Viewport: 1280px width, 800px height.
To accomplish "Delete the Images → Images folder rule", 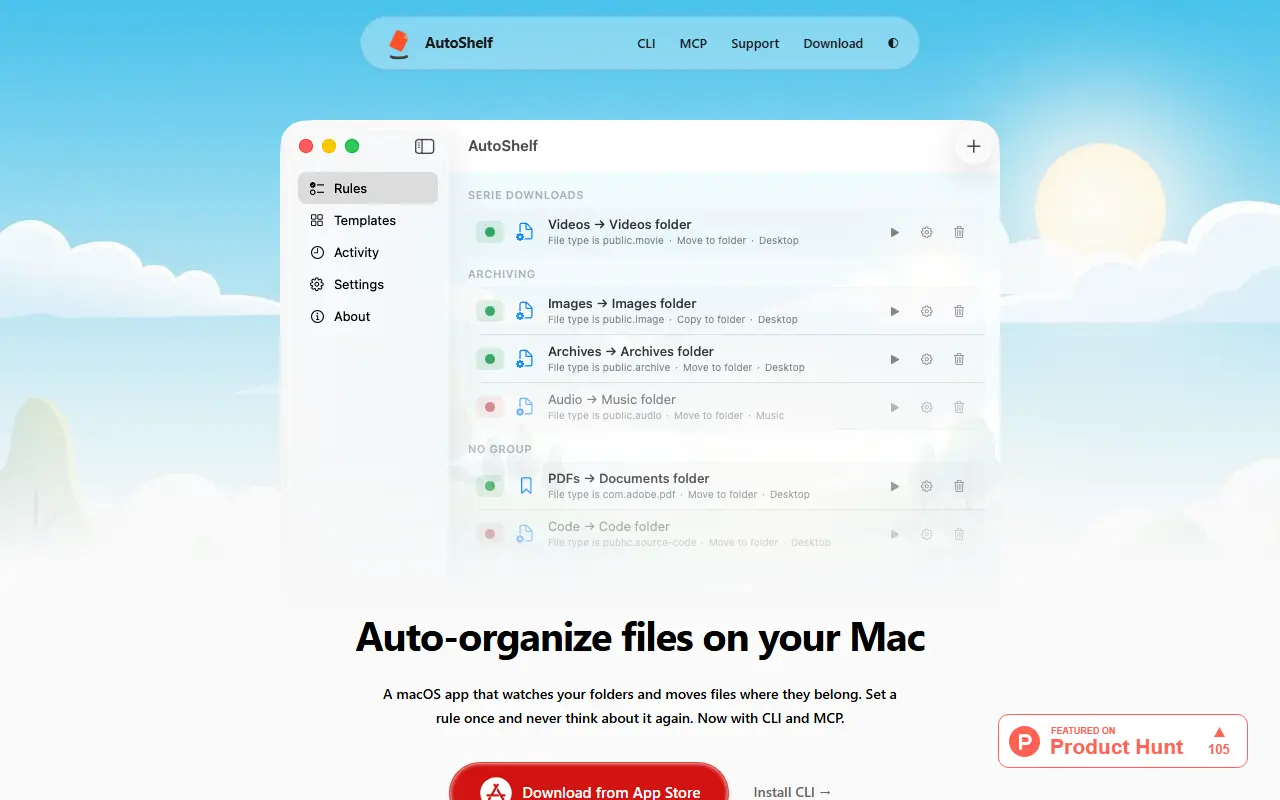I will coord(959,311).
